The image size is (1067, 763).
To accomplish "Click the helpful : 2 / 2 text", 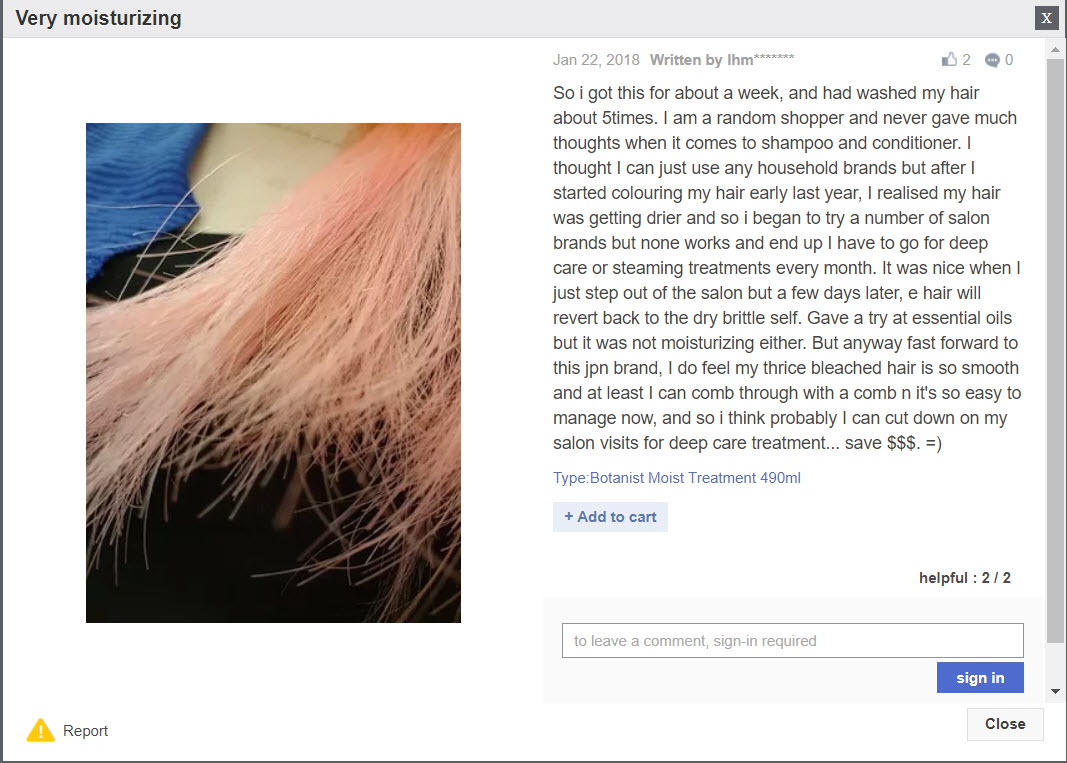I will [x=965, y=578].
